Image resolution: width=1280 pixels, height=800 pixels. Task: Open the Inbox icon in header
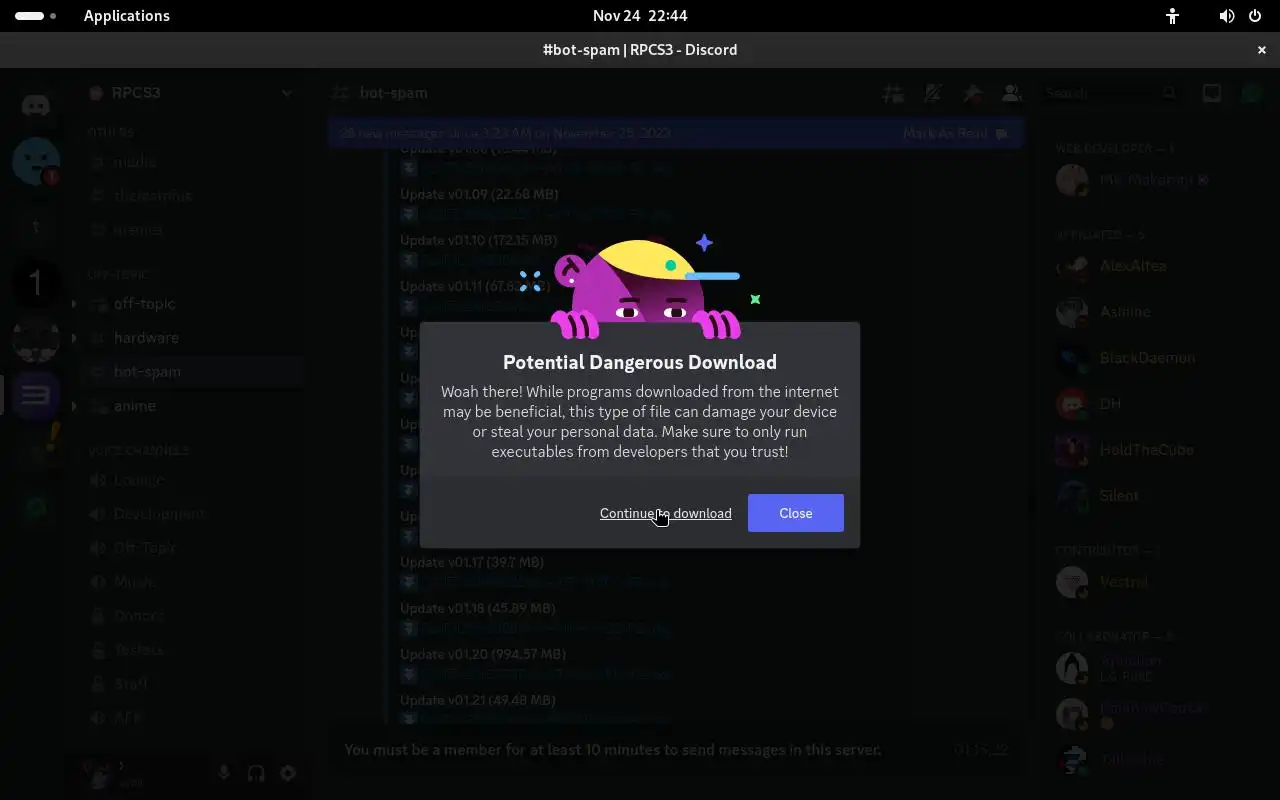pyautogui.click(x=1212, y=93)
